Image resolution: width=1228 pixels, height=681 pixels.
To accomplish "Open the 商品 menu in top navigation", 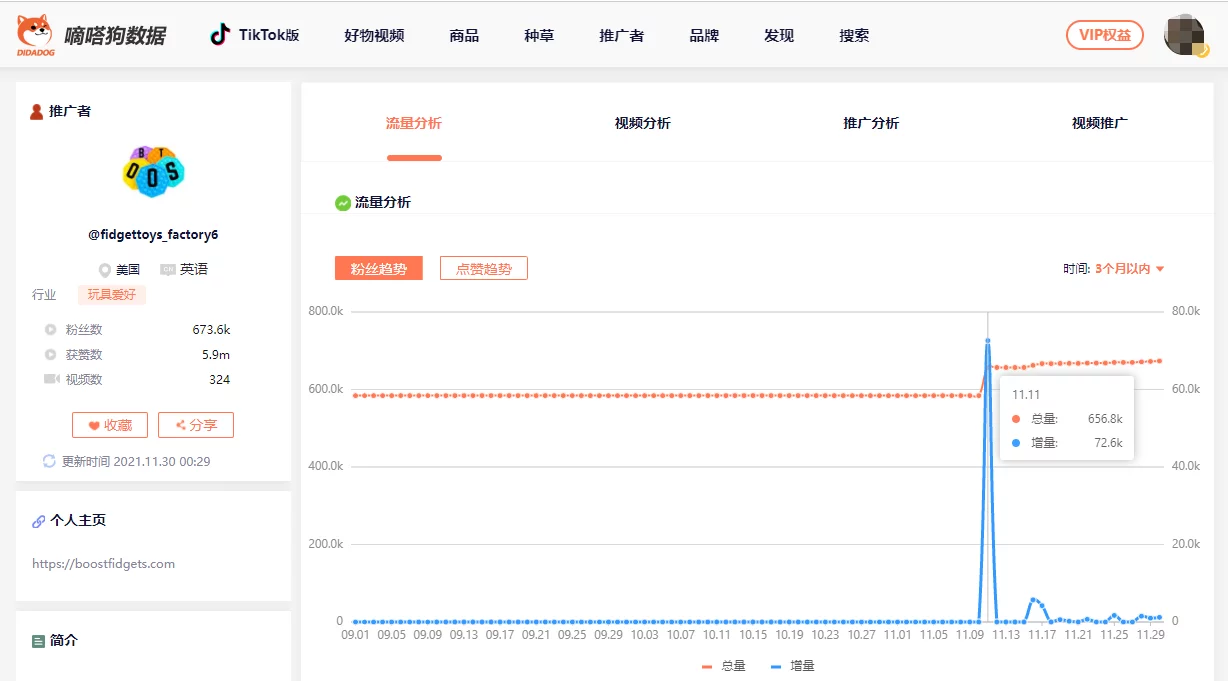I will pos(464,36).
